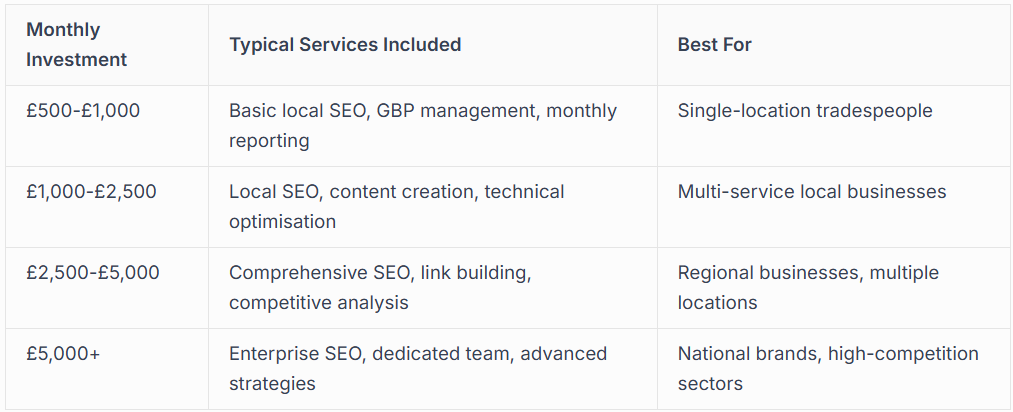Select the £500-£1,000 investment cell
This screenshot has width=1013, height=412.
(83, 111)
